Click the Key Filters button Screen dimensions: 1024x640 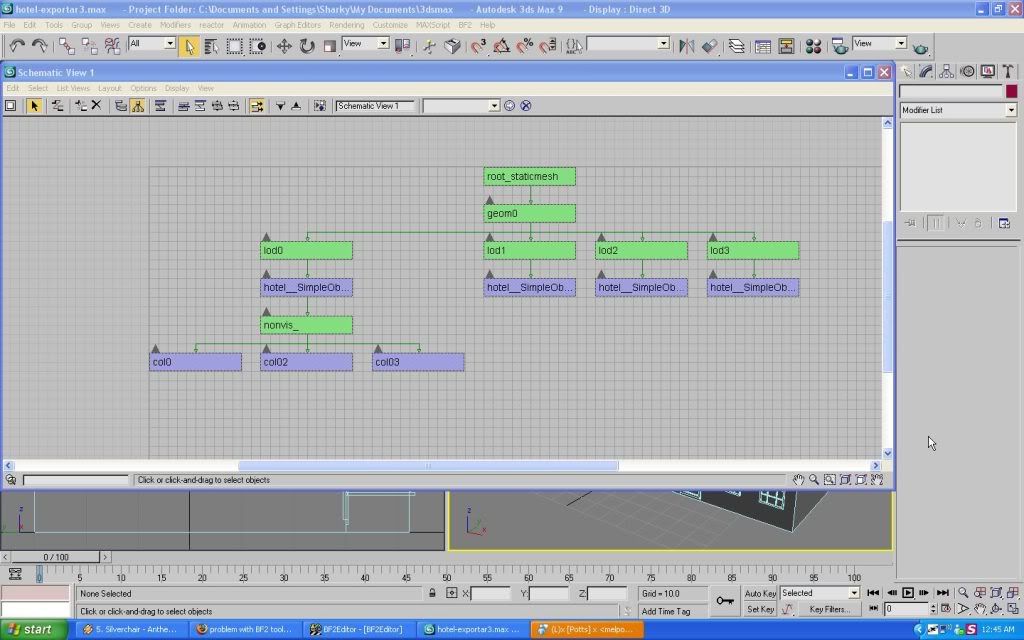tap(829, 609)
